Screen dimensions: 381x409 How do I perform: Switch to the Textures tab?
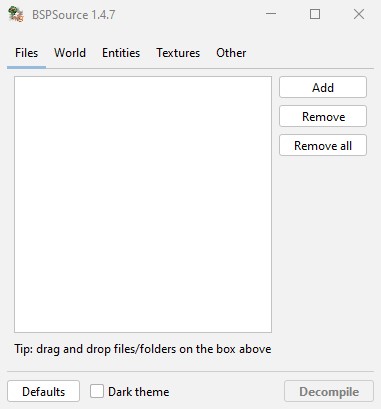click(178, 53)
